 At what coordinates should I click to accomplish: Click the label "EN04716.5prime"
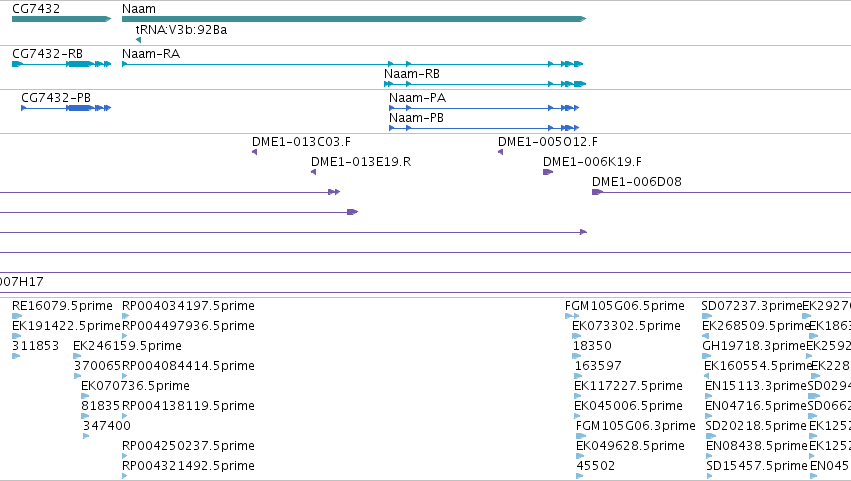(756, 406)
